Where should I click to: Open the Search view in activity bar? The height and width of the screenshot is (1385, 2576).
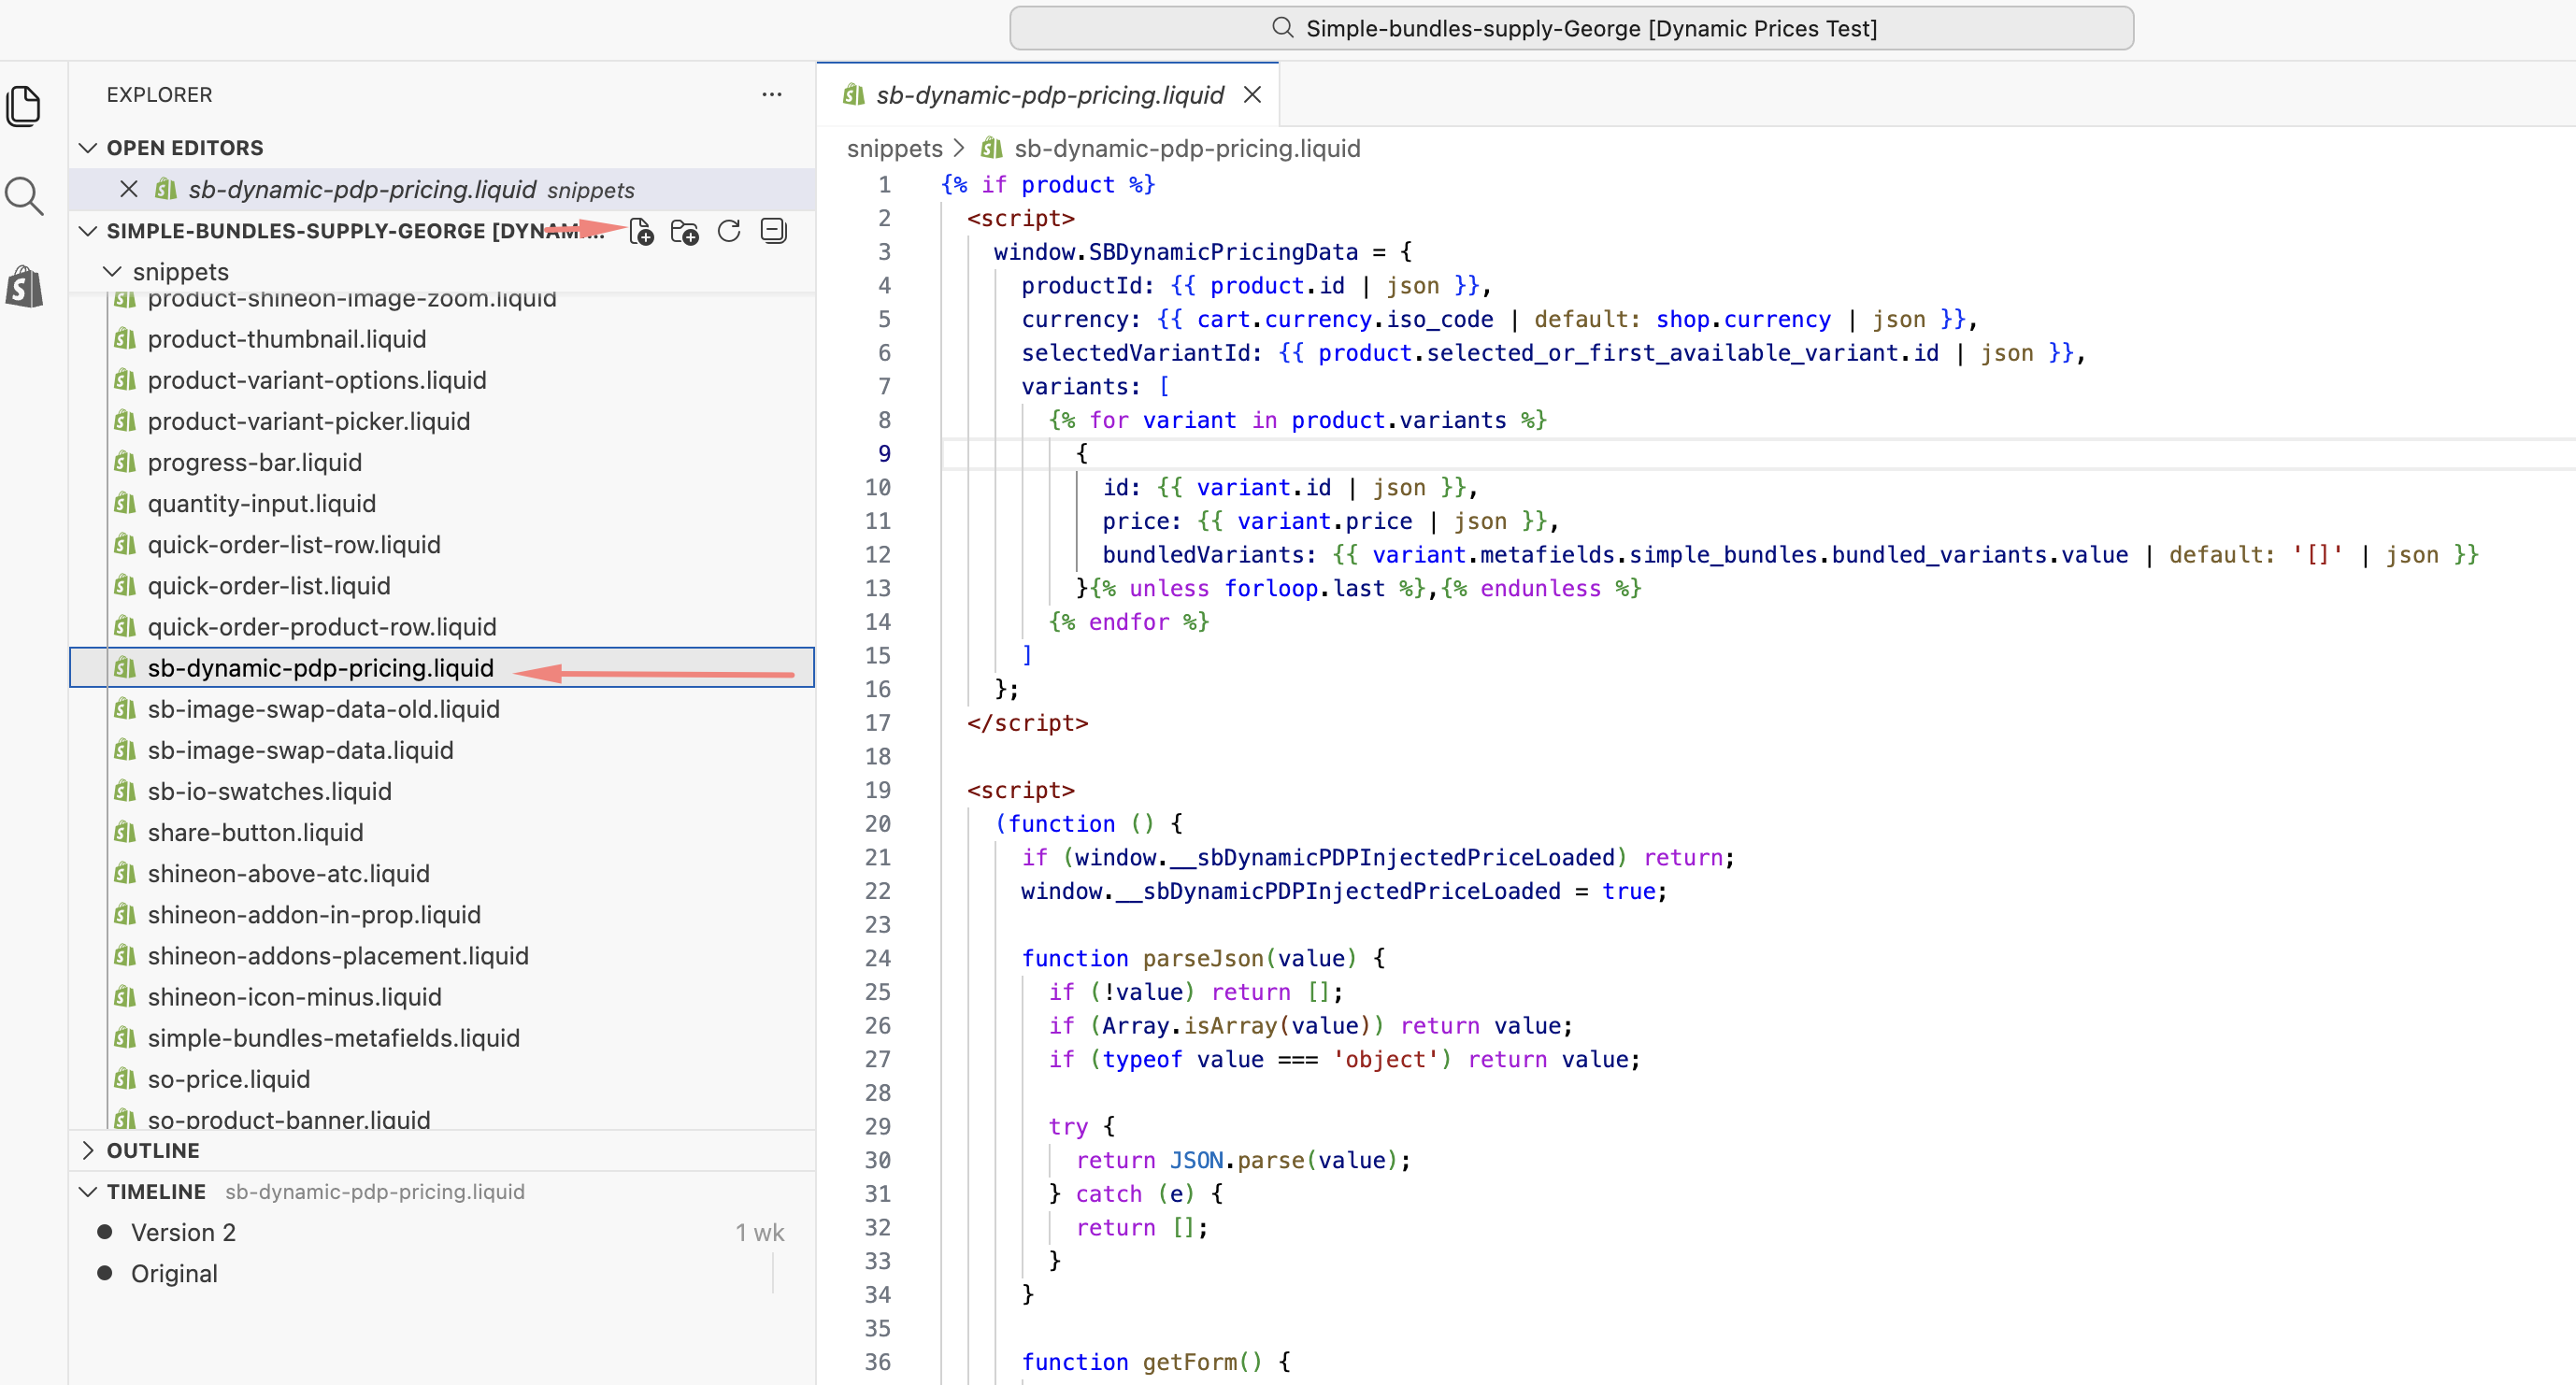pyautogui.click(x=24, y=197)
